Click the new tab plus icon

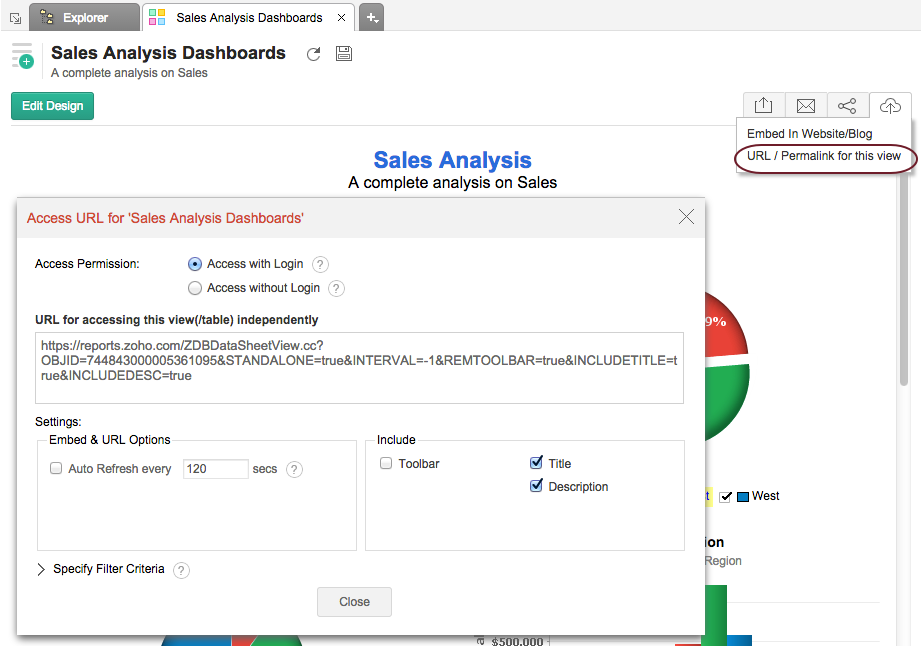click(371, 17)
